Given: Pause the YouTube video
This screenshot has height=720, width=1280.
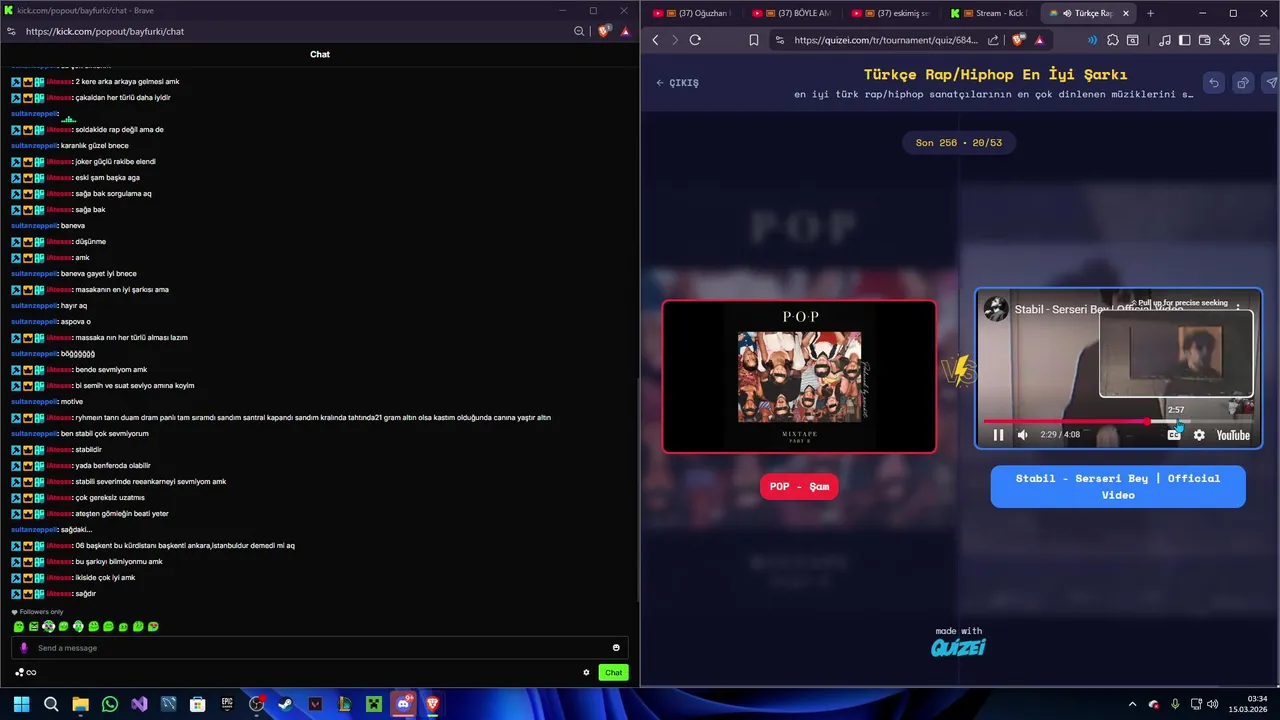Looking at the screenshot, I should [998, 435].
